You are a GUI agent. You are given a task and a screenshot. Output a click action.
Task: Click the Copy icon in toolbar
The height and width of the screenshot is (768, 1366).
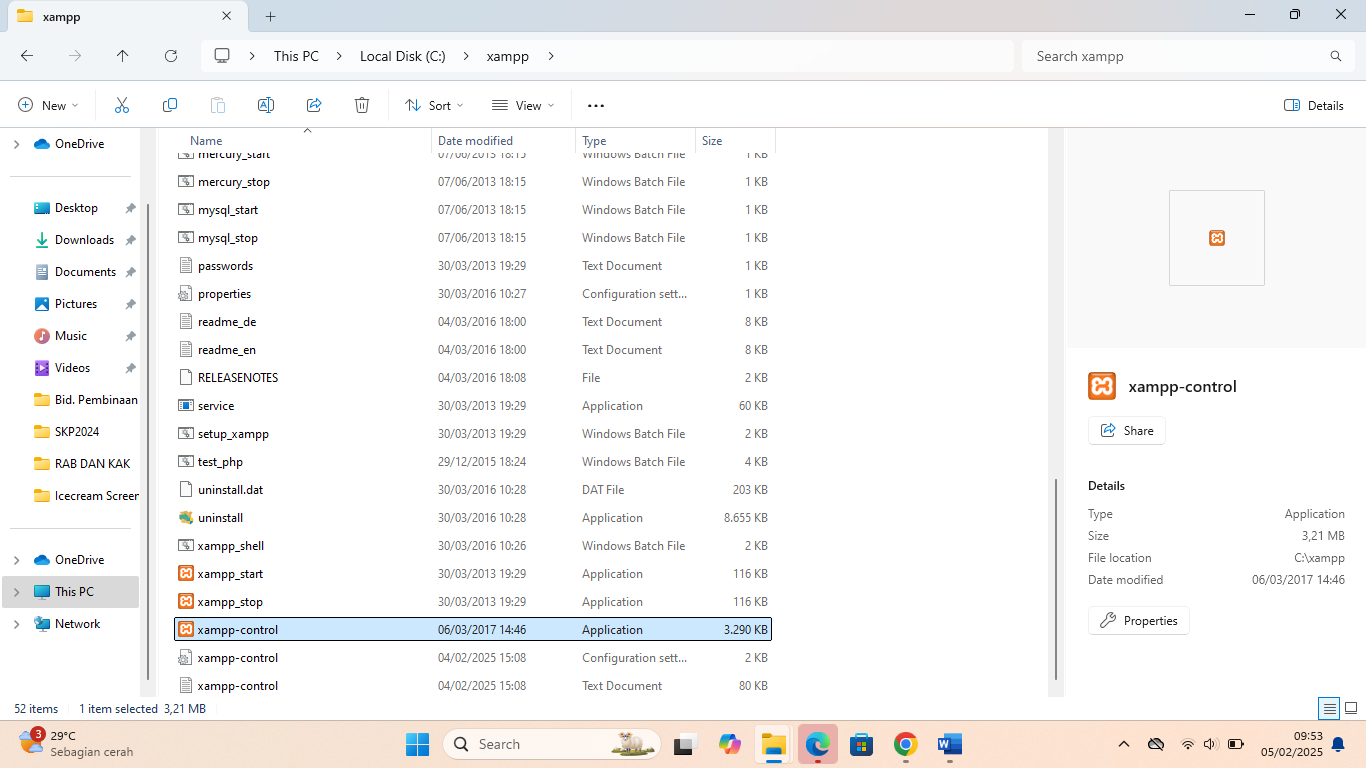(x=170, y=105)
